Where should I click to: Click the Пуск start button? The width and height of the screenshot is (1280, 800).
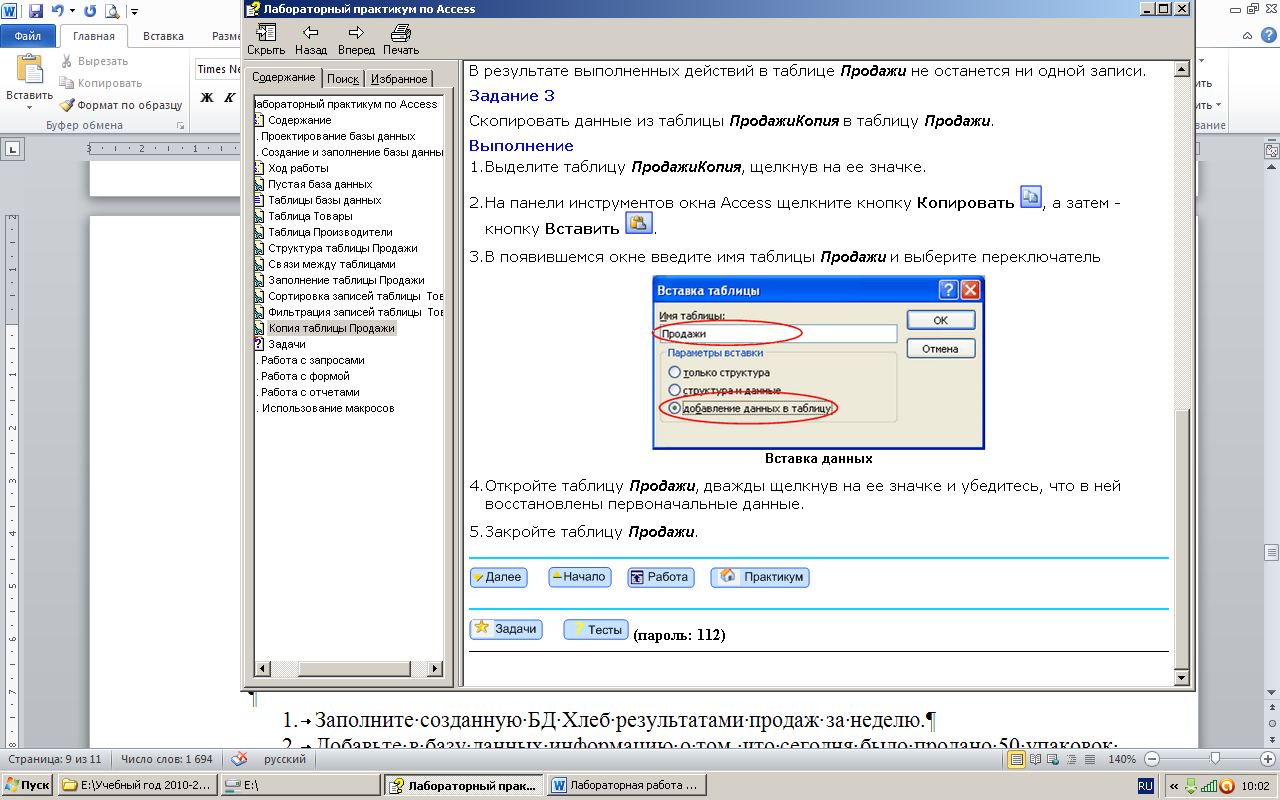27,785
